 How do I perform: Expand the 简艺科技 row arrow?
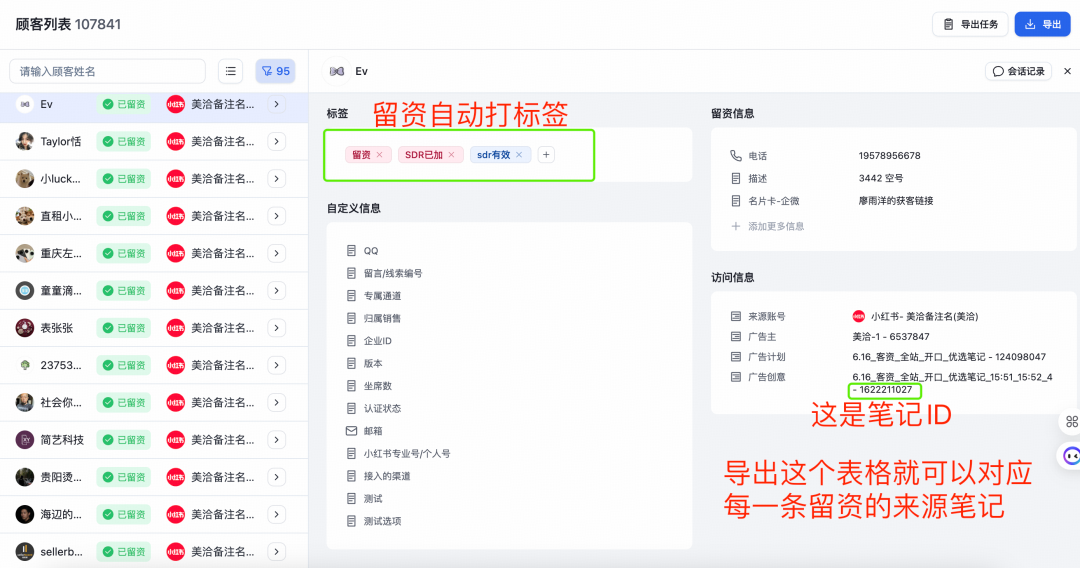click(x=276, y=440)
